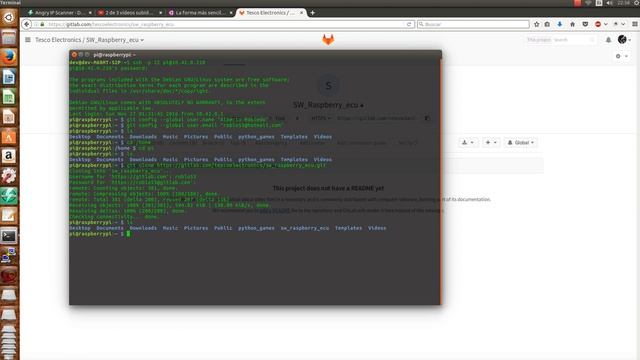
Task: Open the GitLab notifications bell
Action: coord(608,40)
